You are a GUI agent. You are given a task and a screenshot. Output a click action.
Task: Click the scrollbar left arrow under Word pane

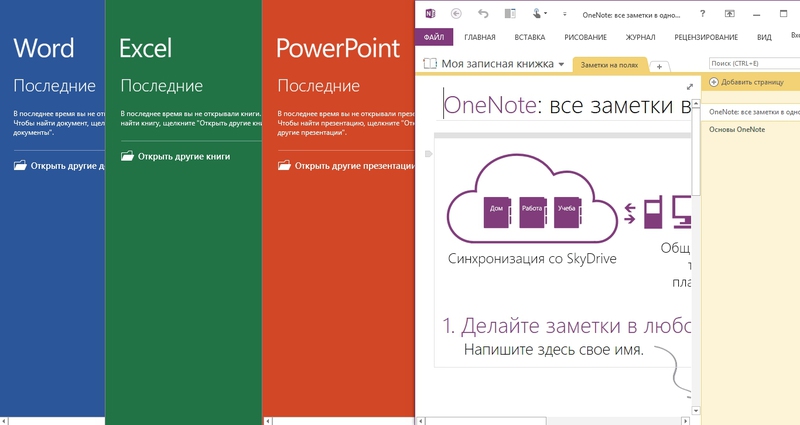[x=5, y=421]
